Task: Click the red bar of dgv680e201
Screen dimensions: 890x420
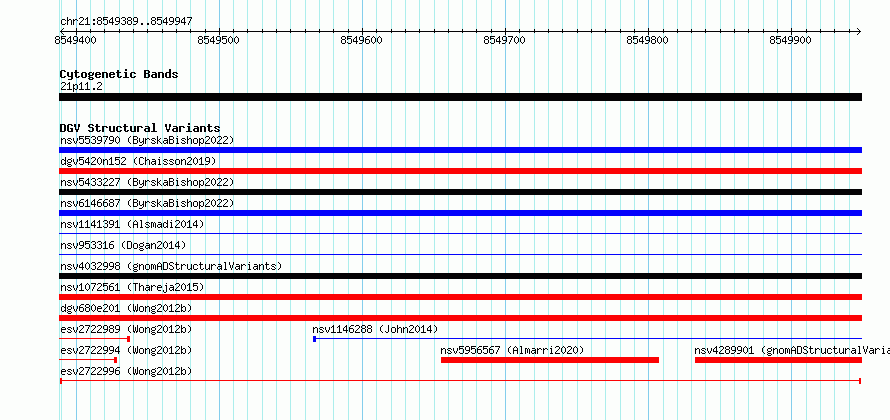Action: click(460, 318)
